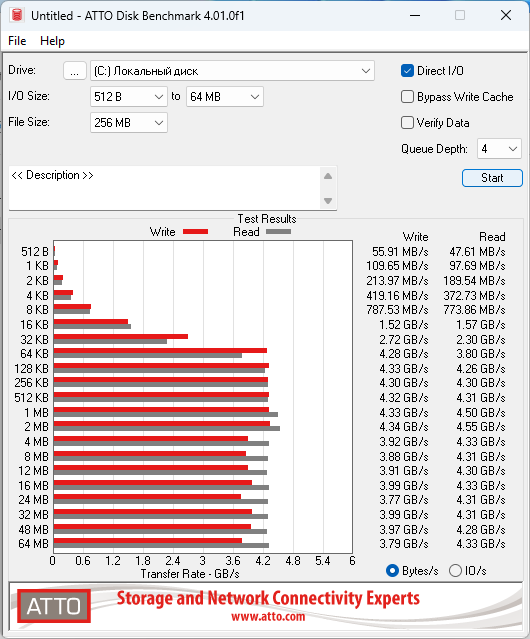530x639 pixels.
Task: Open the File menu
Action: (17, 41)
